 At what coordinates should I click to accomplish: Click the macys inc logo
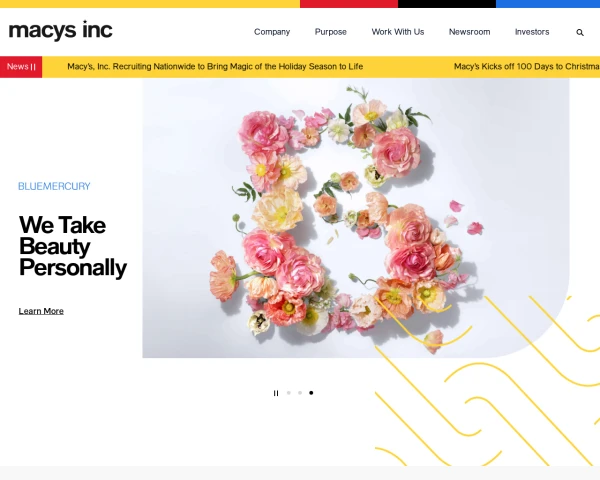click(60, 30)
